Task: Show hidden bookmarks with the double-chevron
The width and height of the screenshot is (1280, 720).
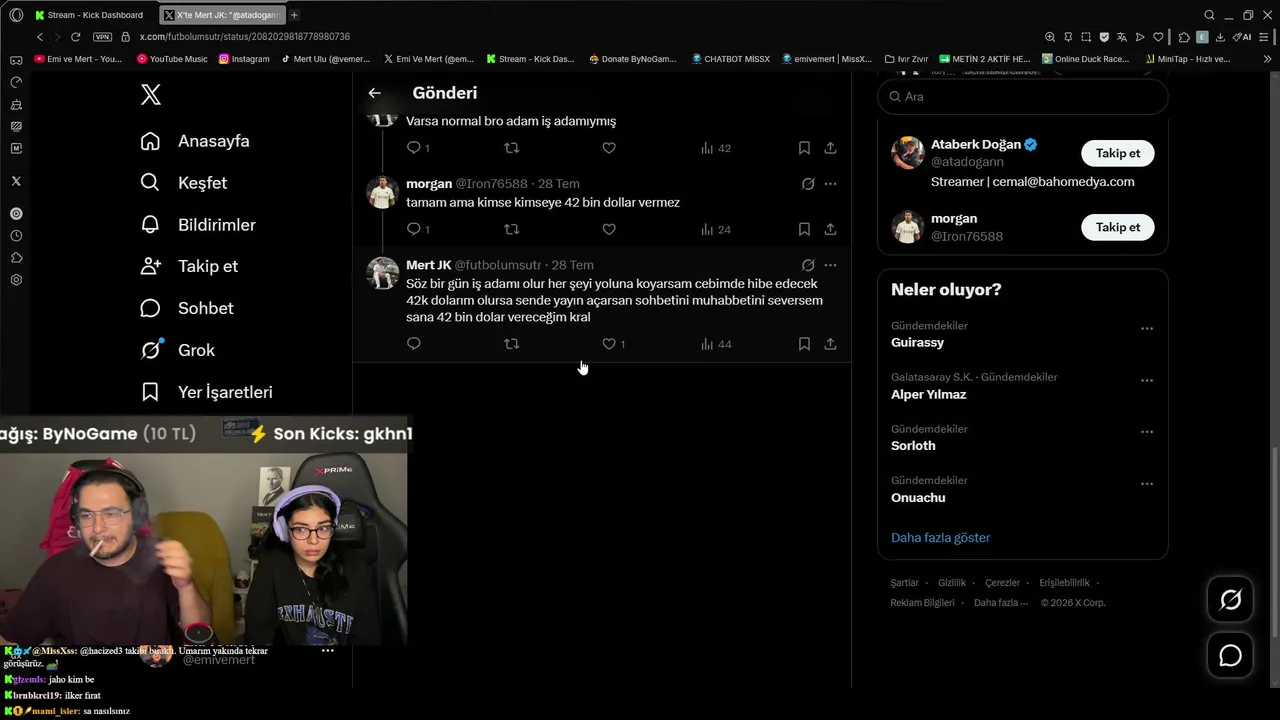Action: click(1268, 59)
